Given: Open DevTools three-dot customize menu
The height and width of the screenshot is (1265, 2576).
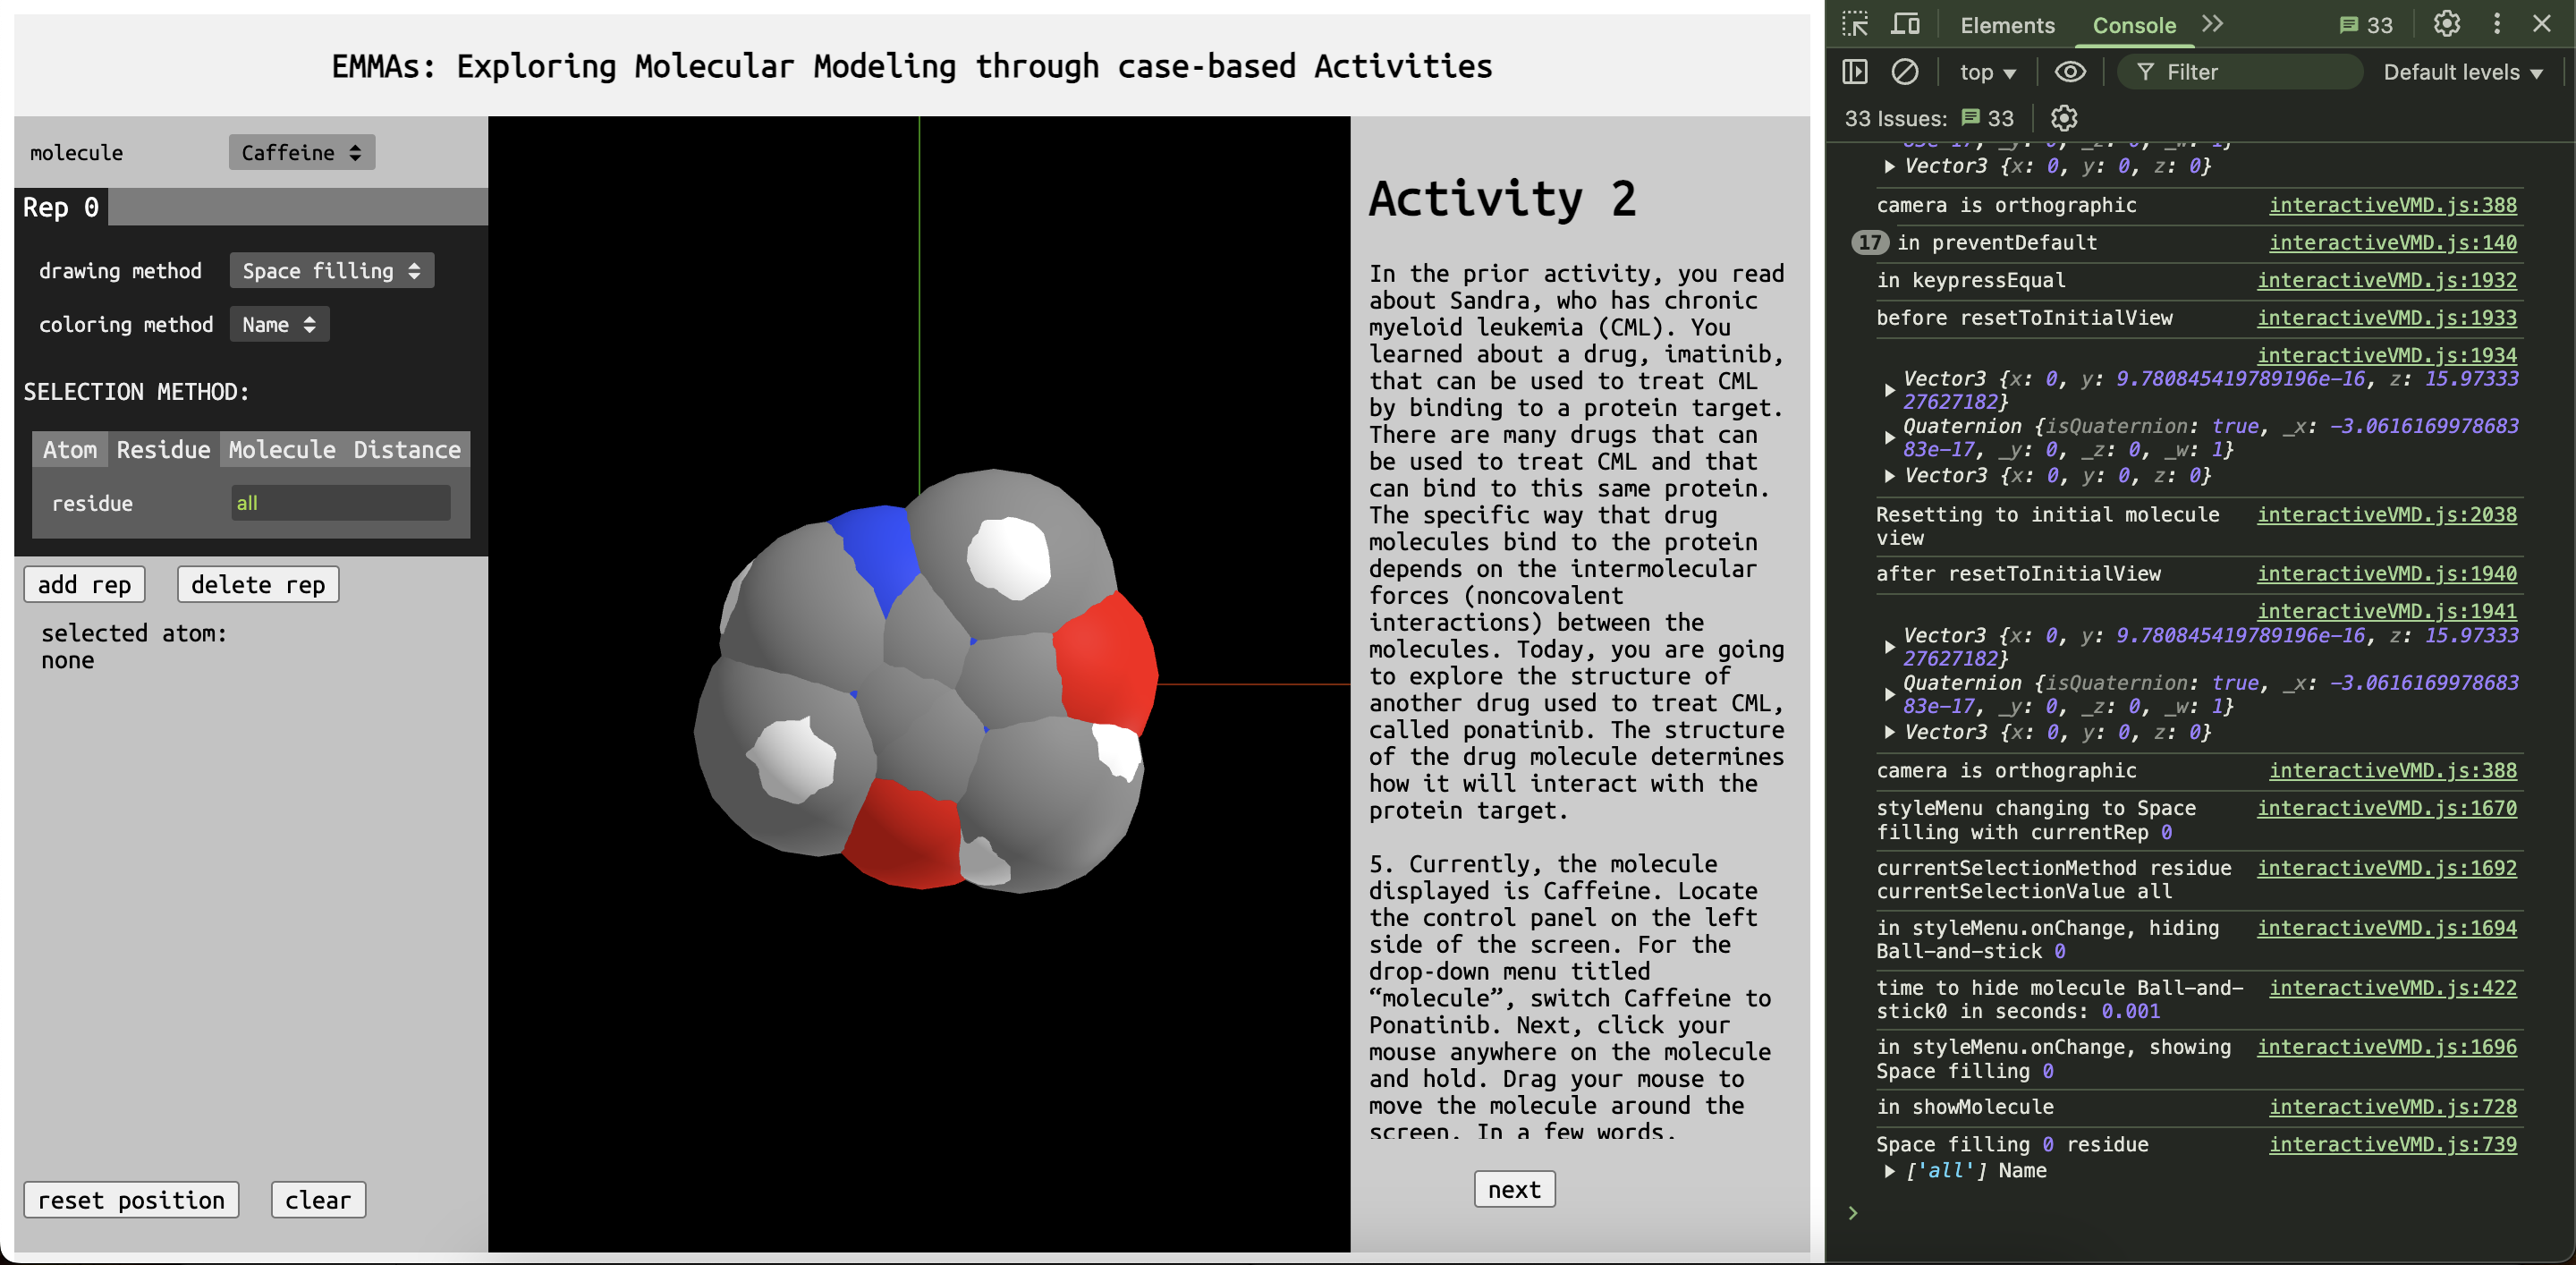Looking at the screenshot, I should pyautogui.click(x=2497, y=24).
